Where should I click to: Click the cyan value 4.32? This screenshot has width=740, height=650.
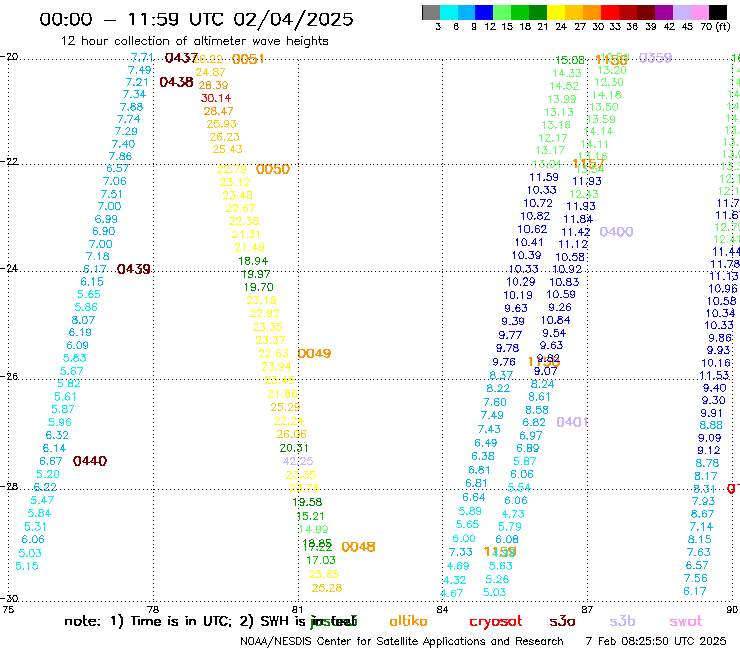click(454, 580)
